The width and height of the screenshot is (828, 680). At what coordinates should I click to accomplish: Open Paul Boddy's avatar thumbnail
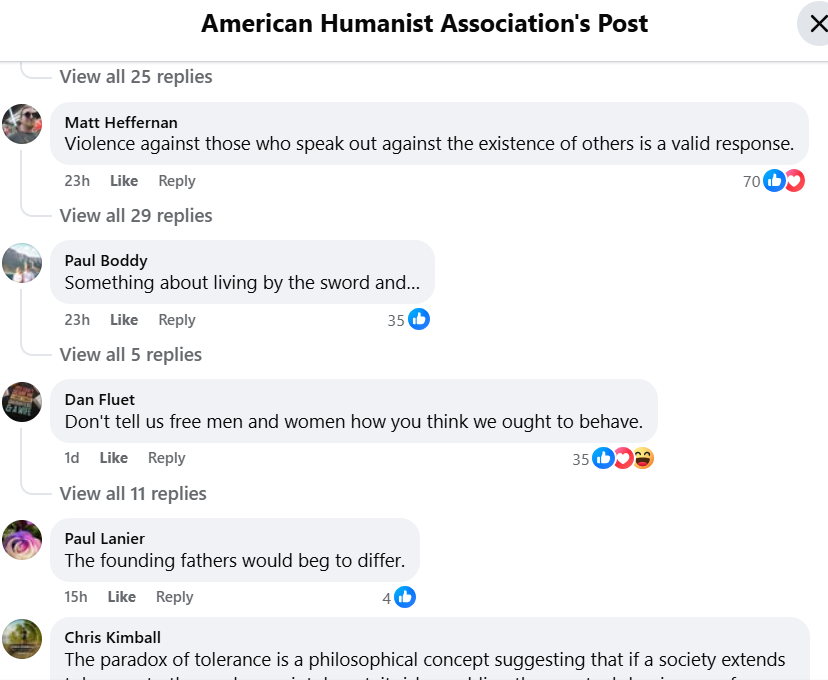[22, 263]
